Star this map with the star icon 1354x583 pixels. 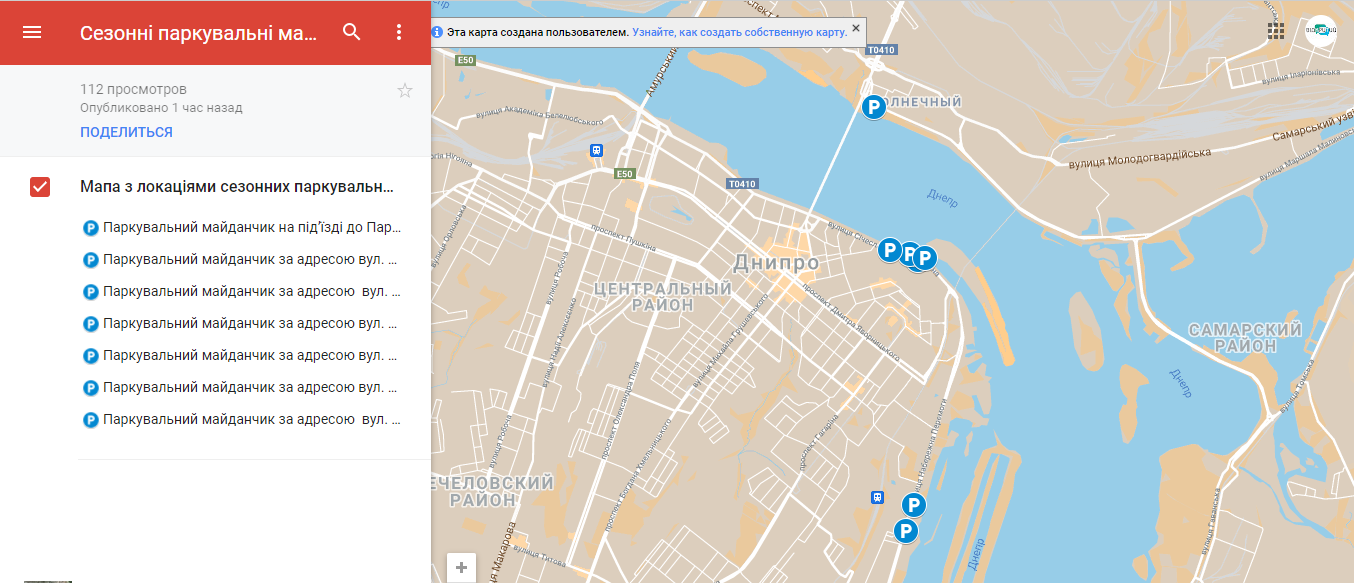pyautogui.click(x=405, y=91)
